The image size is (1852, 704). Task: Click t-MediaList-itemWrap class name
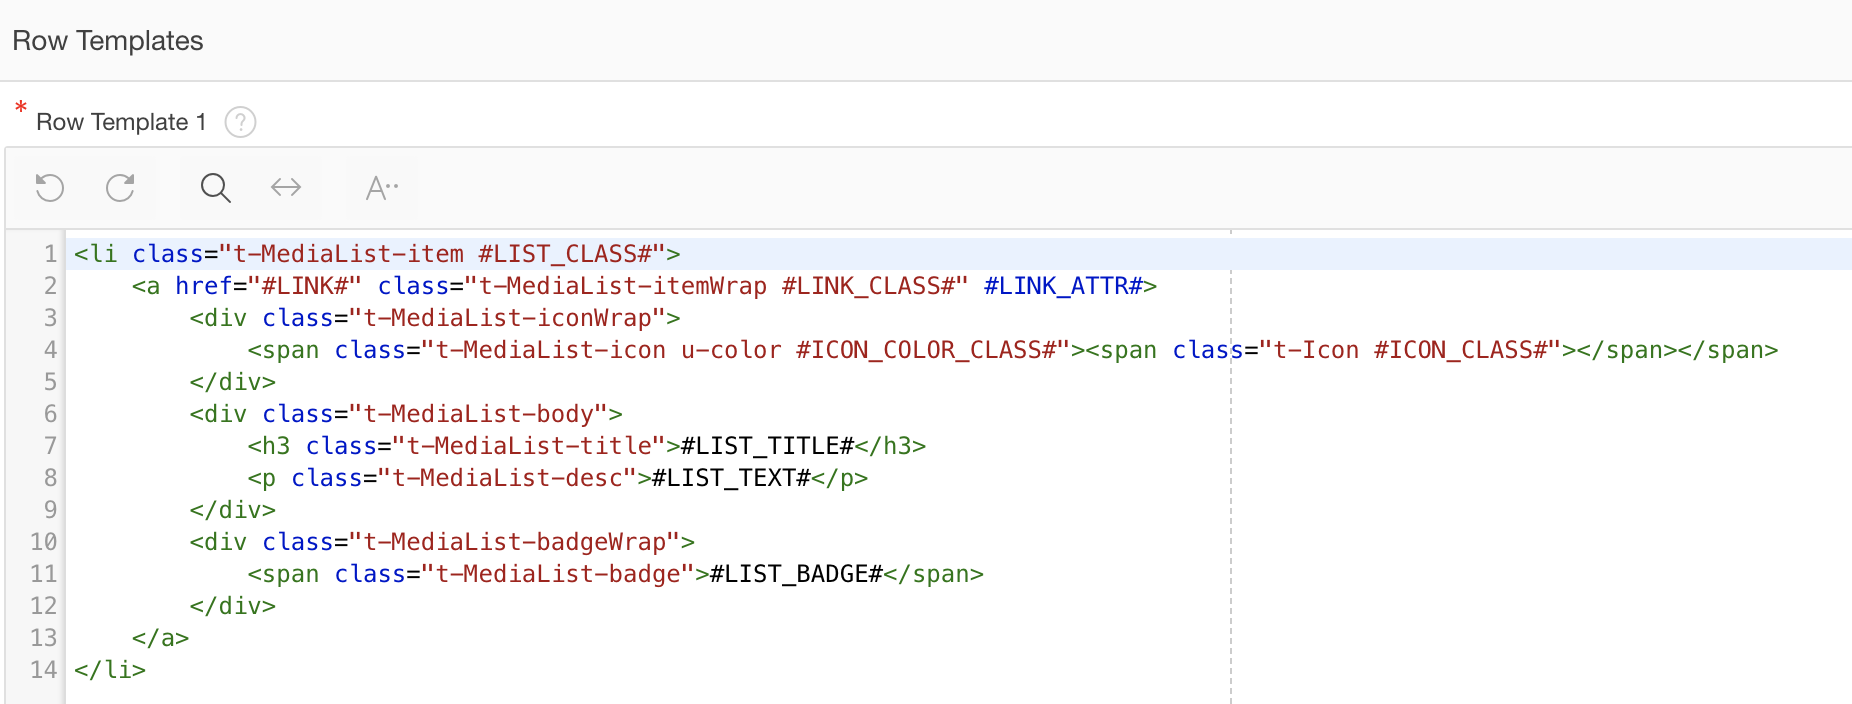click(x=623, y=286)
